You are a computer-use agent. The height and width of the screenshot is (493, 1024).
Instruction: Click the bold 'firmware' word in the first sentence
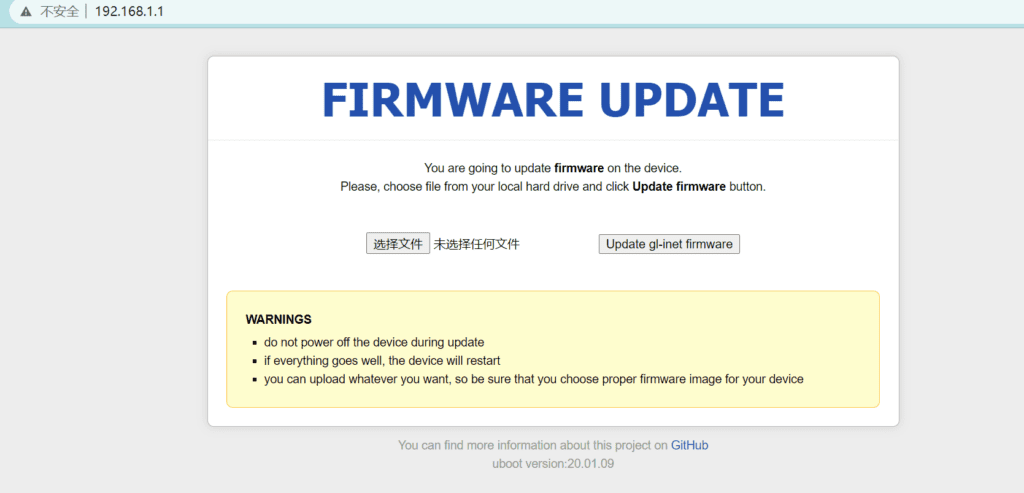[578, 168]
